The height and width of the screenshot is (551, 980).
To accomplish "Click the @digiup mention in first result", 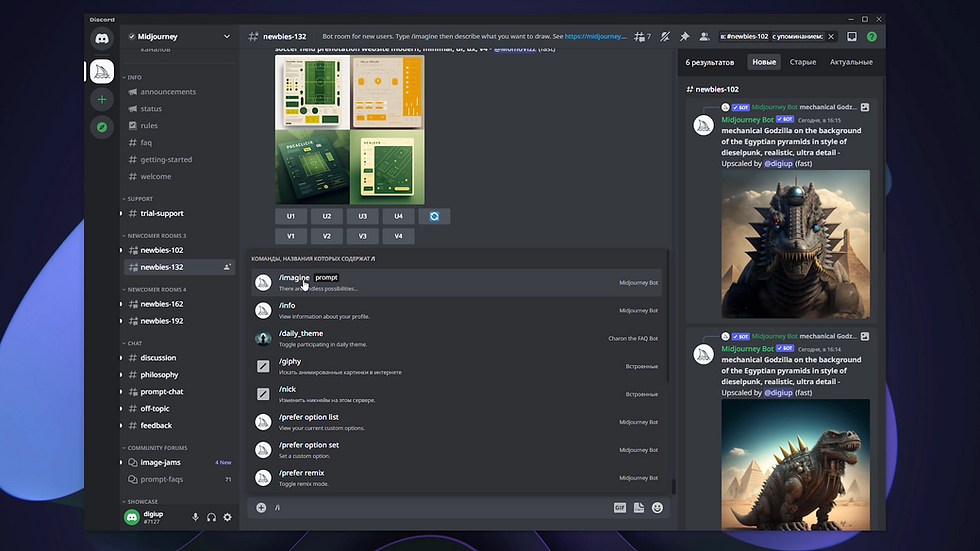I will [x=778, y=164].
